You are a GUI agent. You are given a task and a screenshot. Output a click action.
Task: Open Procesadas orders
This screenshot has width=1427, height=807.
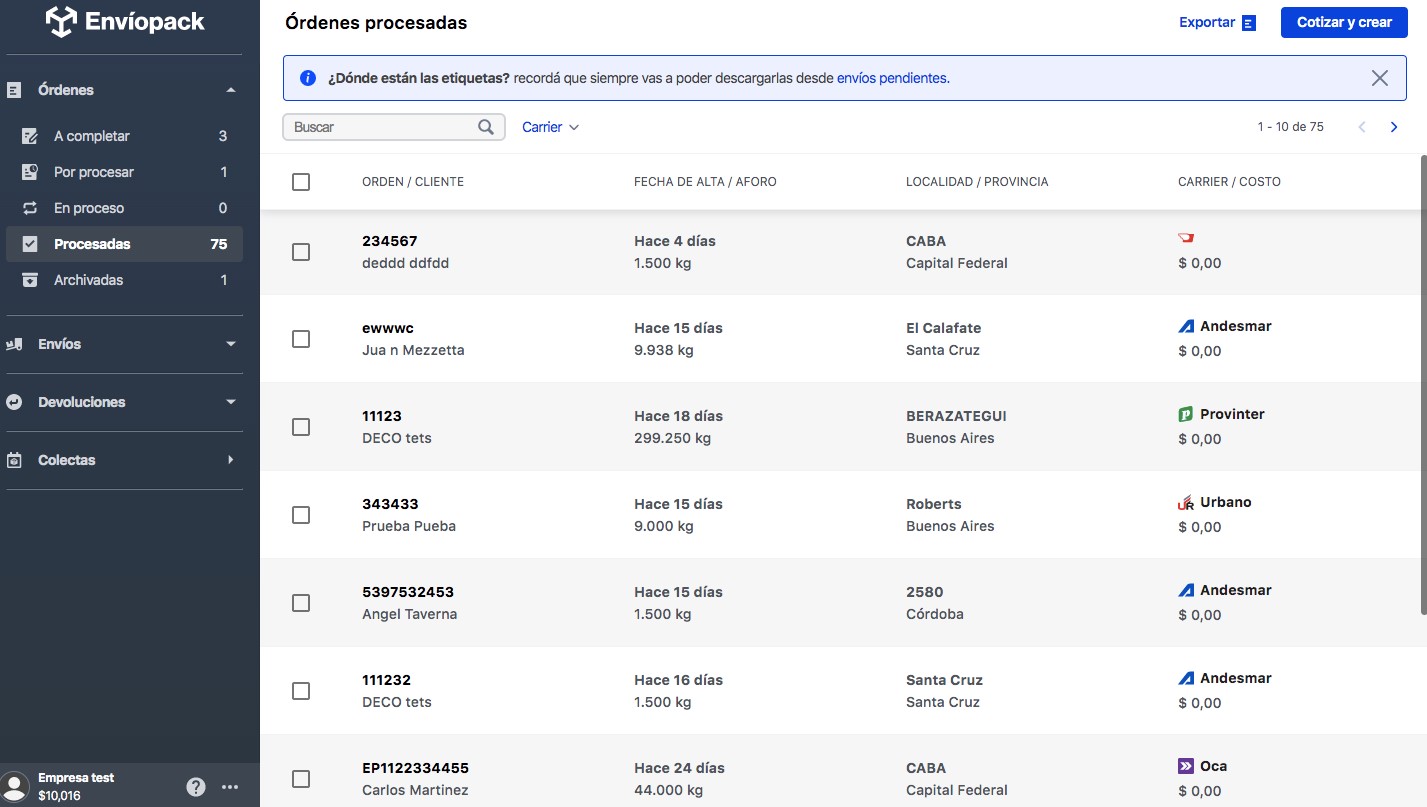click(124, 244)
